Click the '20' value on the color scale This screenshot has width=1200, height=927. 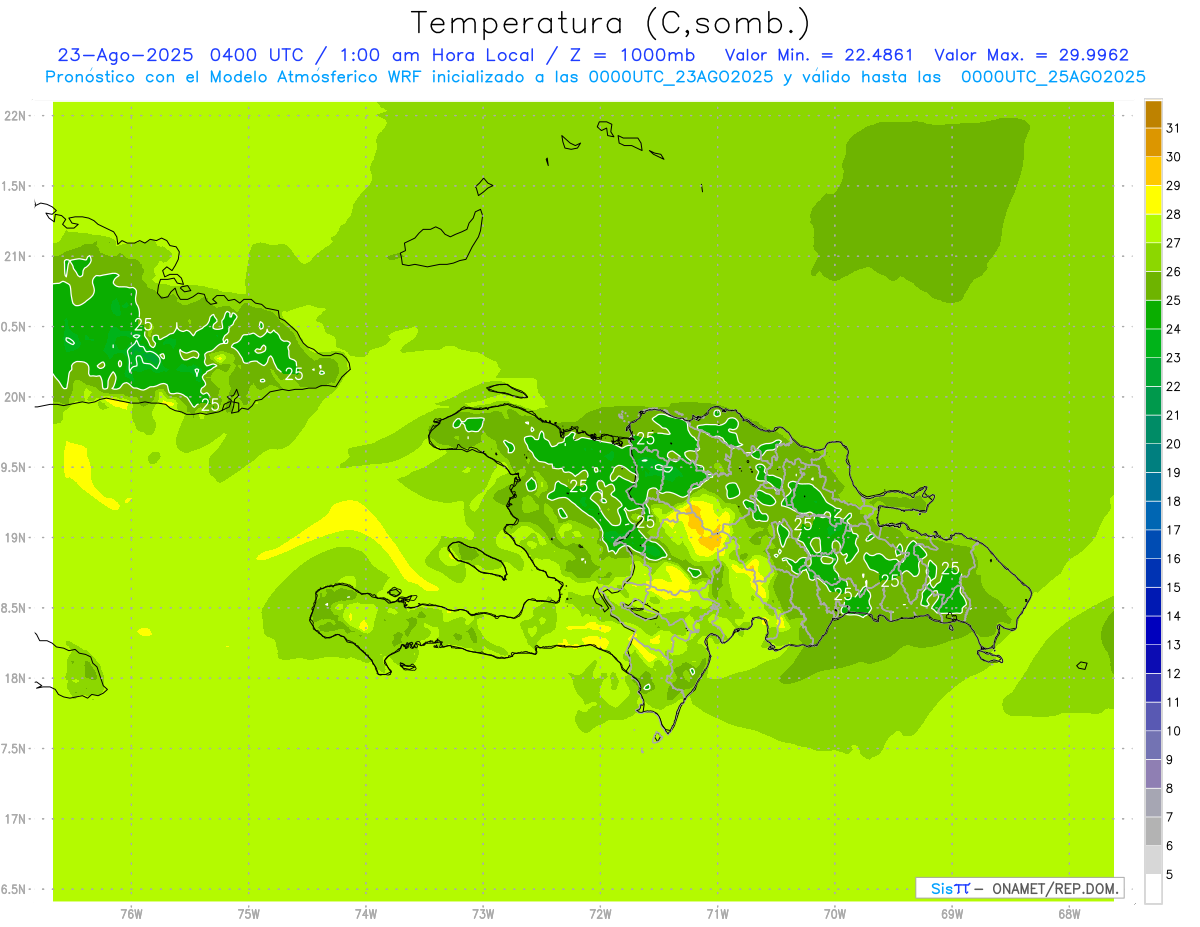click(x=1174, y=444)
